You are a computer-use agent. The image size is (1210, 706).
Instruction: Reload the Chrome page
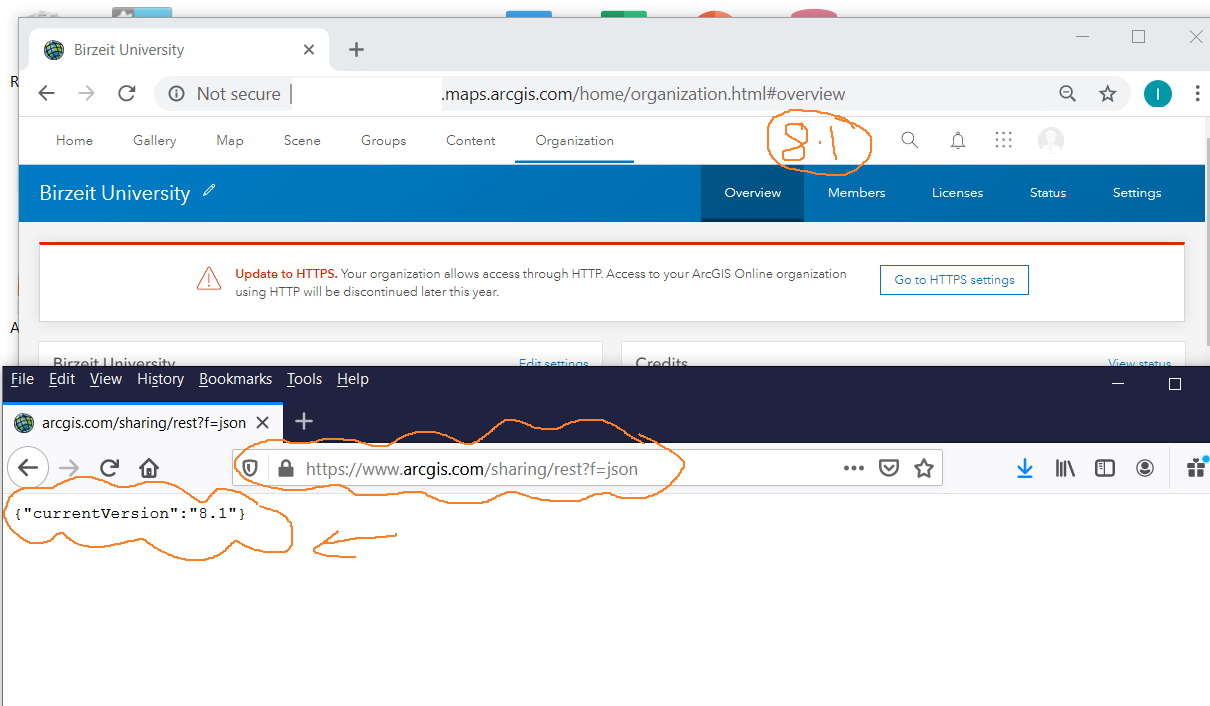pyautogui.click(x=127, y=93)
